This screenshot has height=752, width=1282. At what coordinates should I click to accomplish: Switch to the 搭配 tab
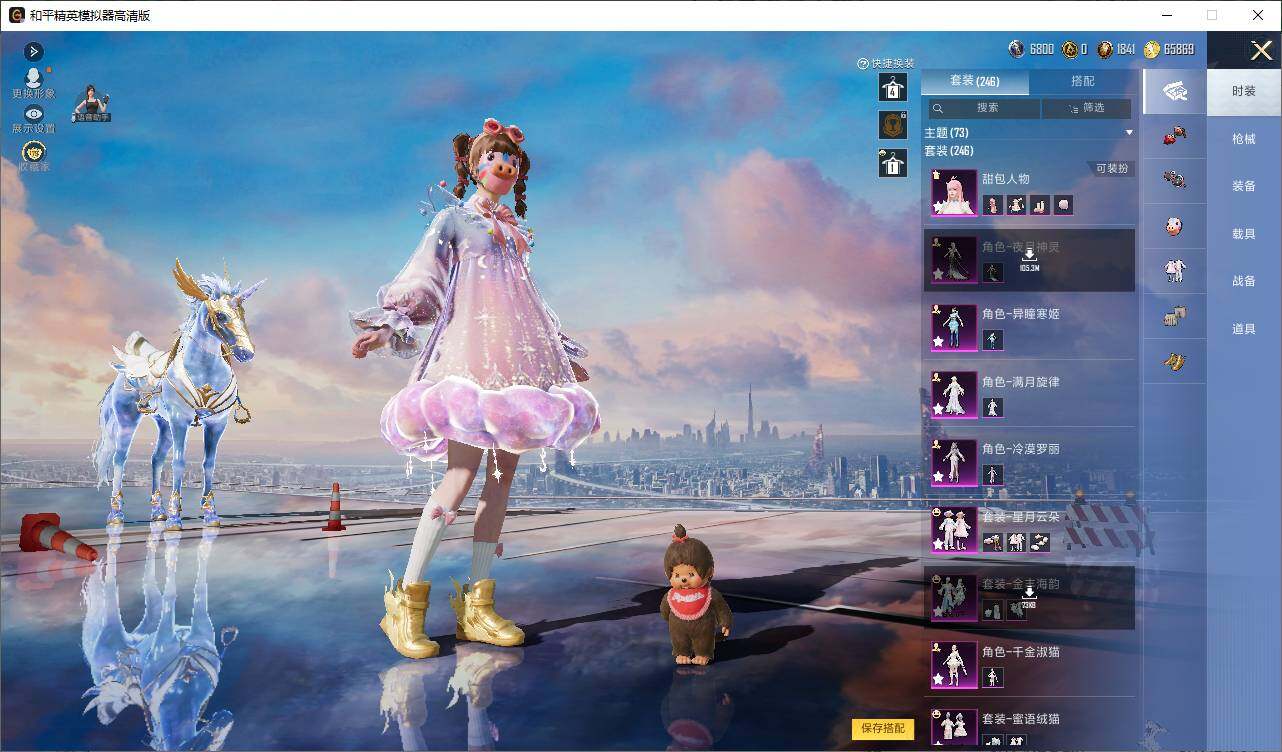pyautogui.click(x=1083, y=81)
